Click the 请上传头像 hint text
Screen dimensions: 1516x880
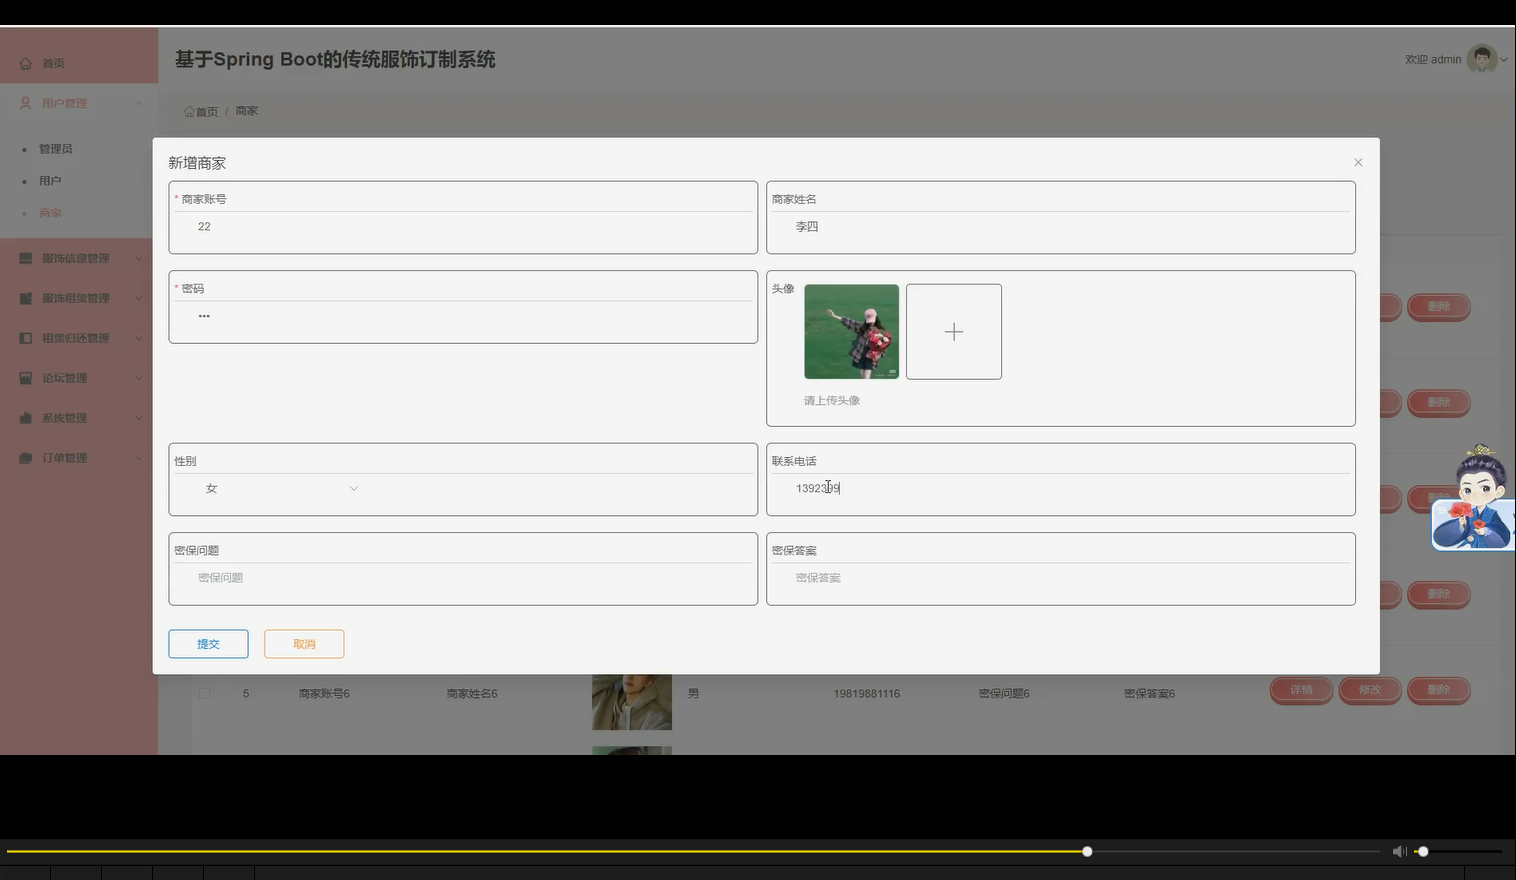[x=832, y=400]
